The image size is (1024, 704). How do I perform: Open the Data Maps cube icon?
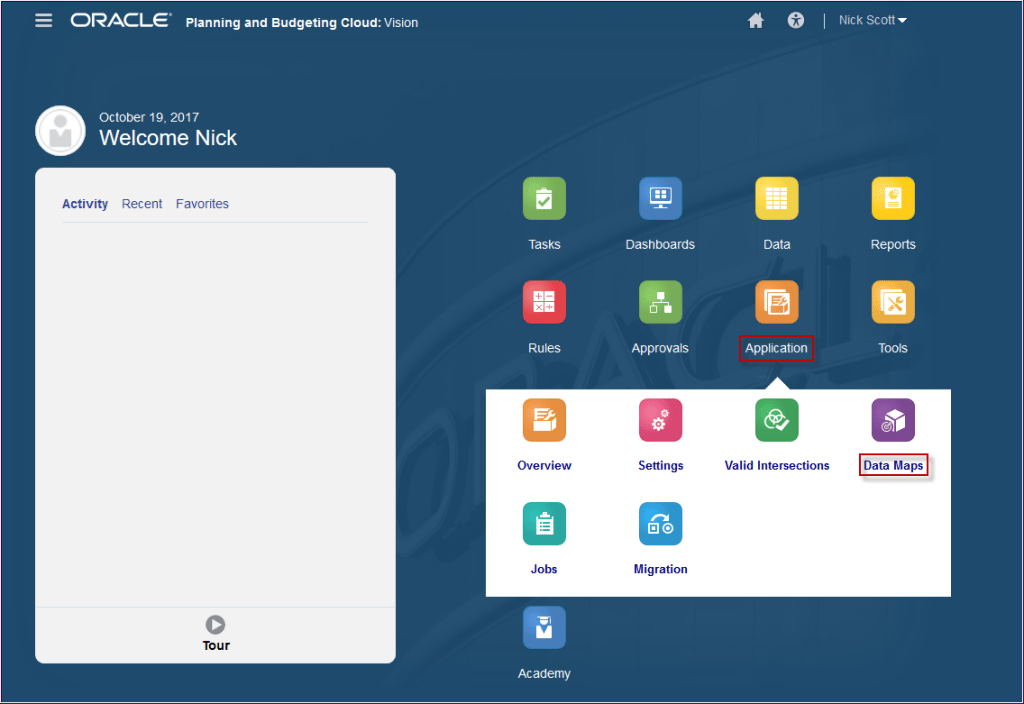[893, 420]
